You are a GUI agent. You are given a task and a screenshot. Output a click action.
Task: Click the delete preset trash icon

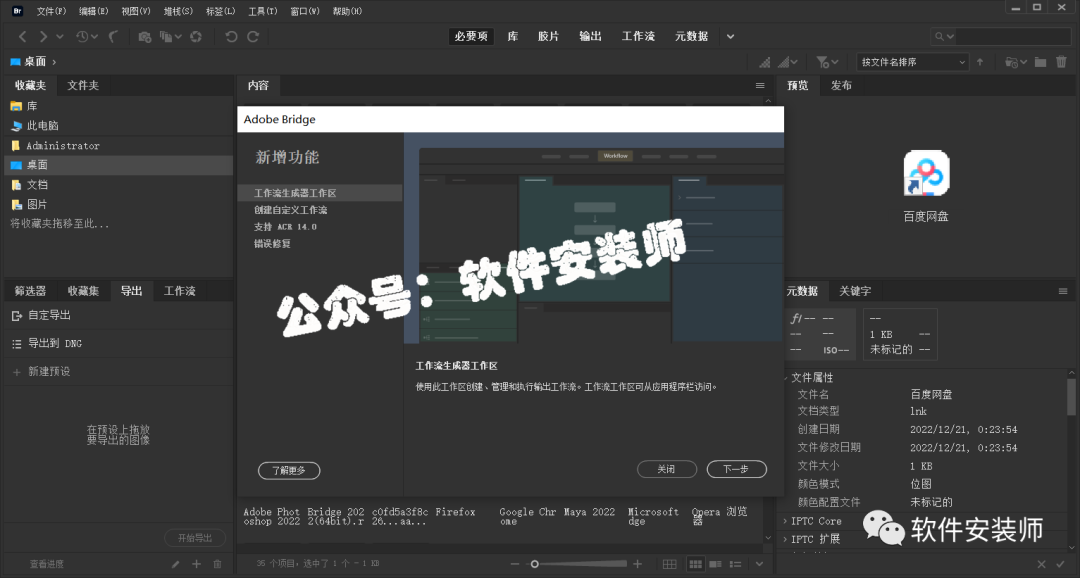click(217, 564)
